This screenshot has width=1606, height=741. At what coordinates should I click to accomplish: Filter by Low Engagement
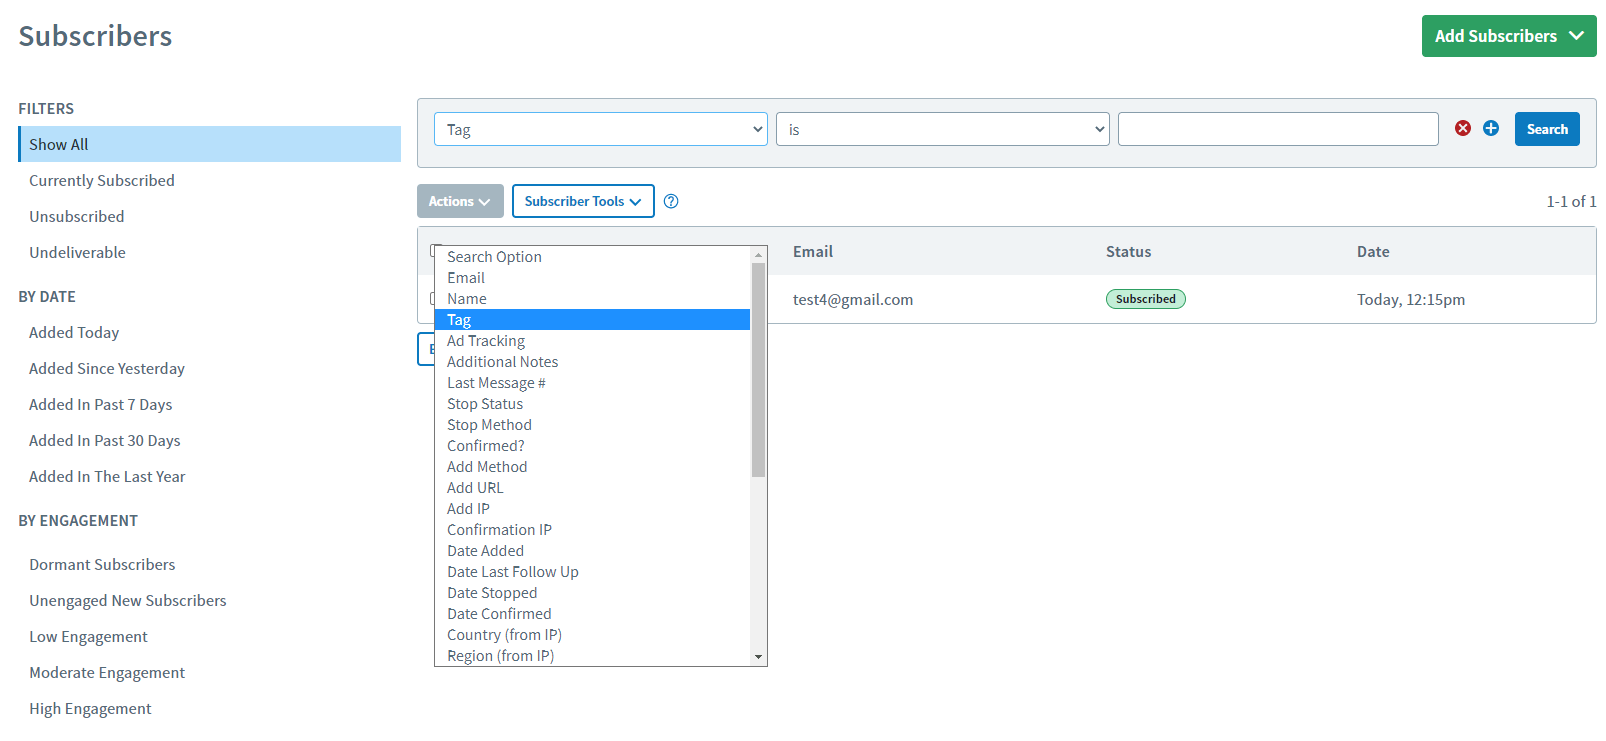(x=88, y=636)
